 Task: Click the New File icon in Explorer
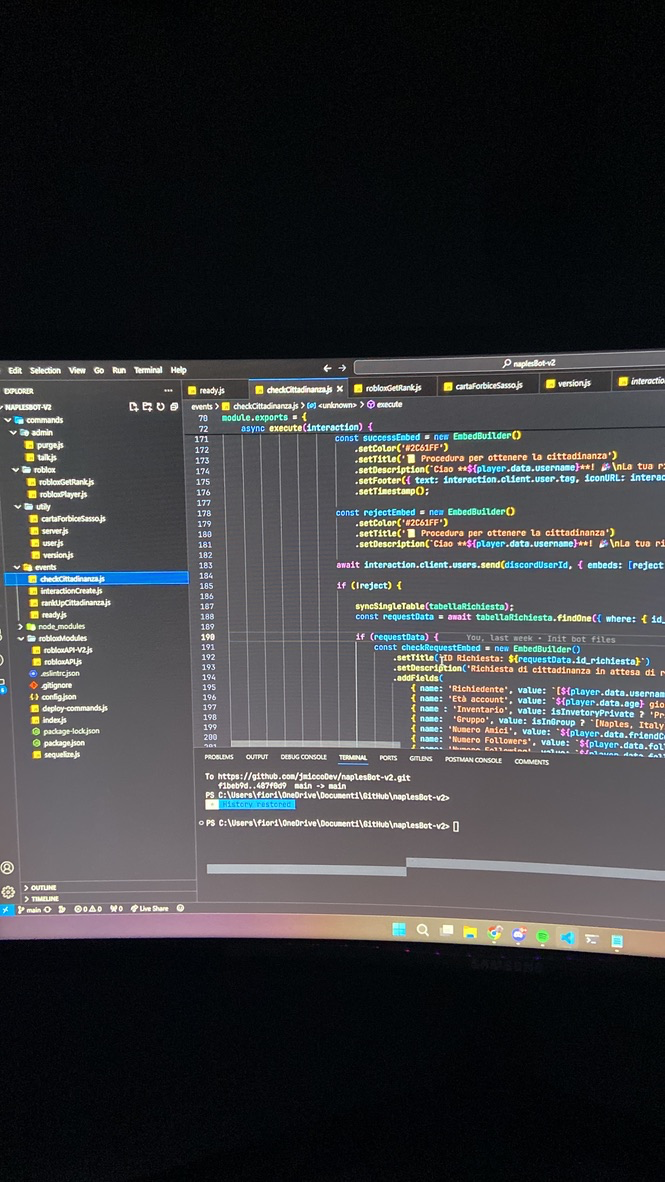pos(134,407)
